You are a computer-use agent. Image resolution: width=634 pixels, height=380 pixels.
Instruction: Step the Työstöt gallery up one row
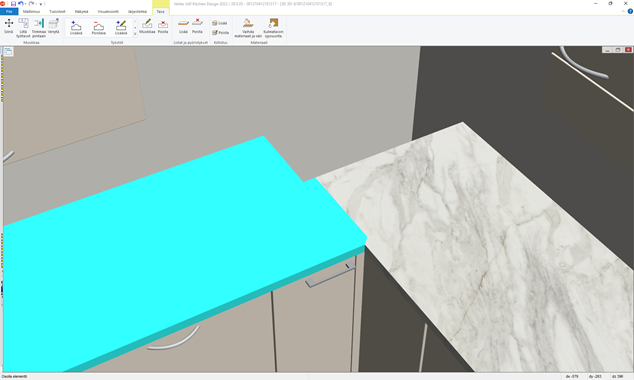click(135, 21)
